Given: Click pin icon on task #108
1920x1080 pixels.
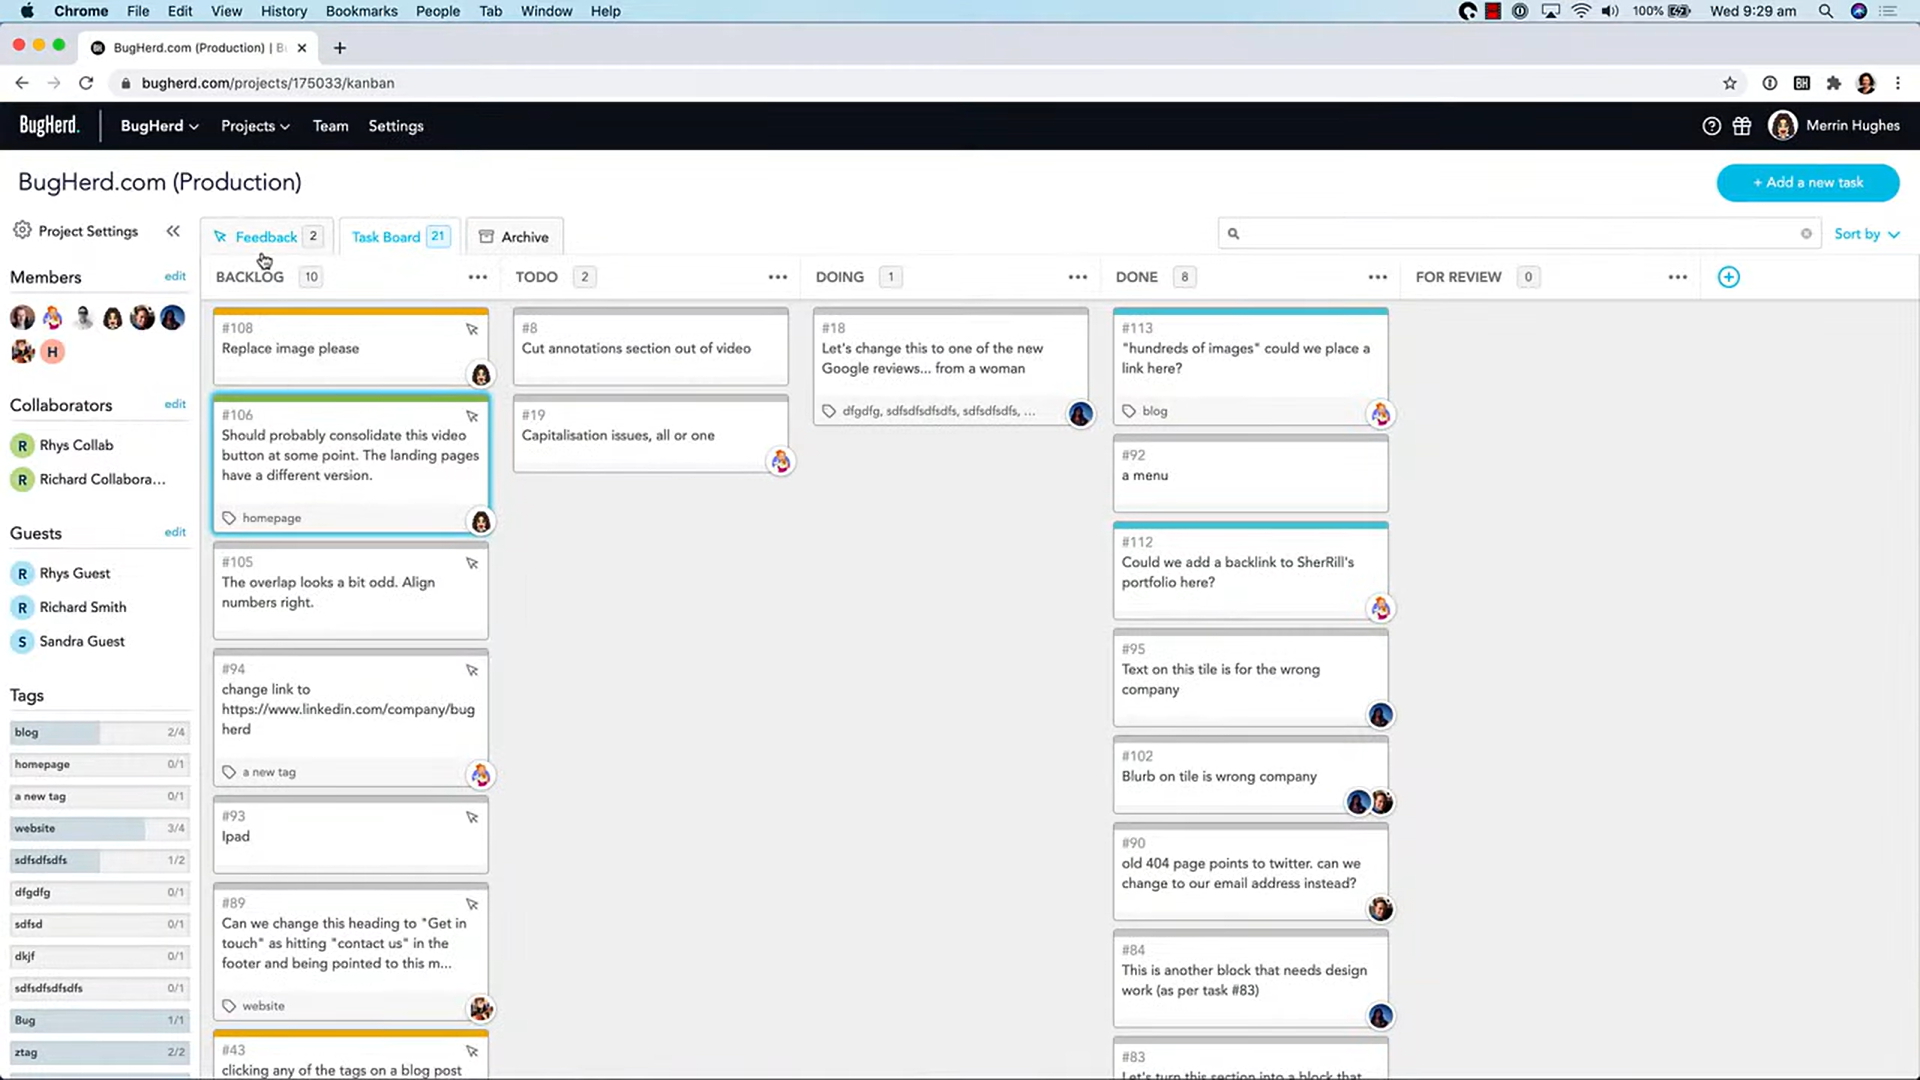Looking at the screenshot, I should click(x=472, y=329).
